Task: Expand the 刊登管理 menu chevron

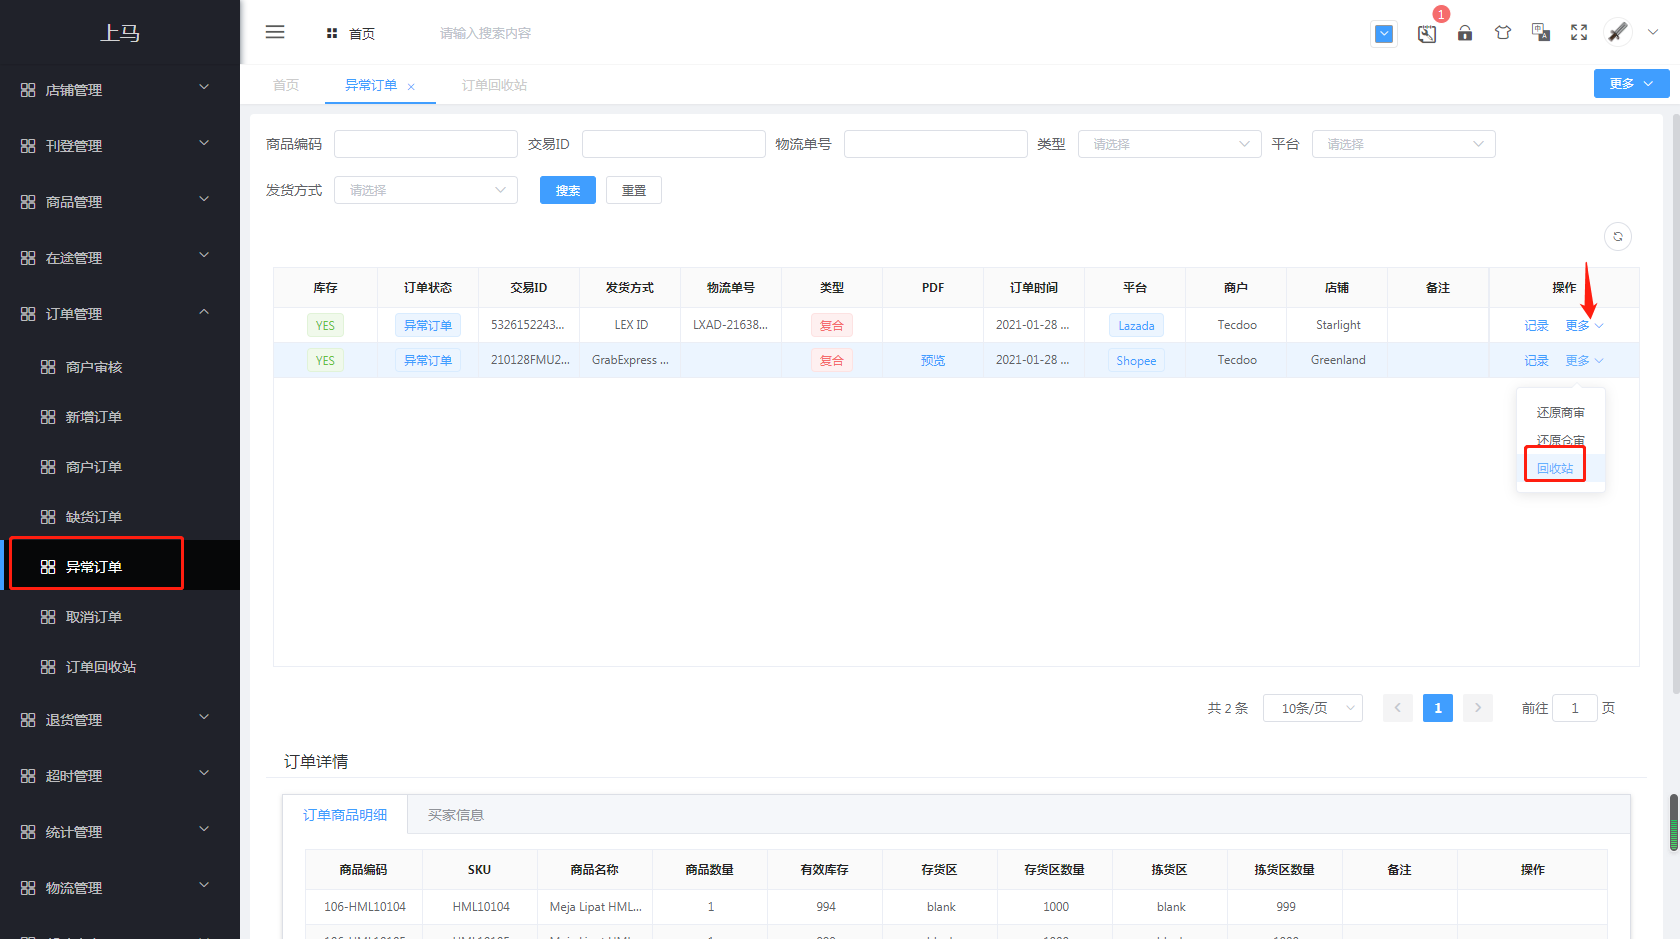Action: click(x=204, y=143)
